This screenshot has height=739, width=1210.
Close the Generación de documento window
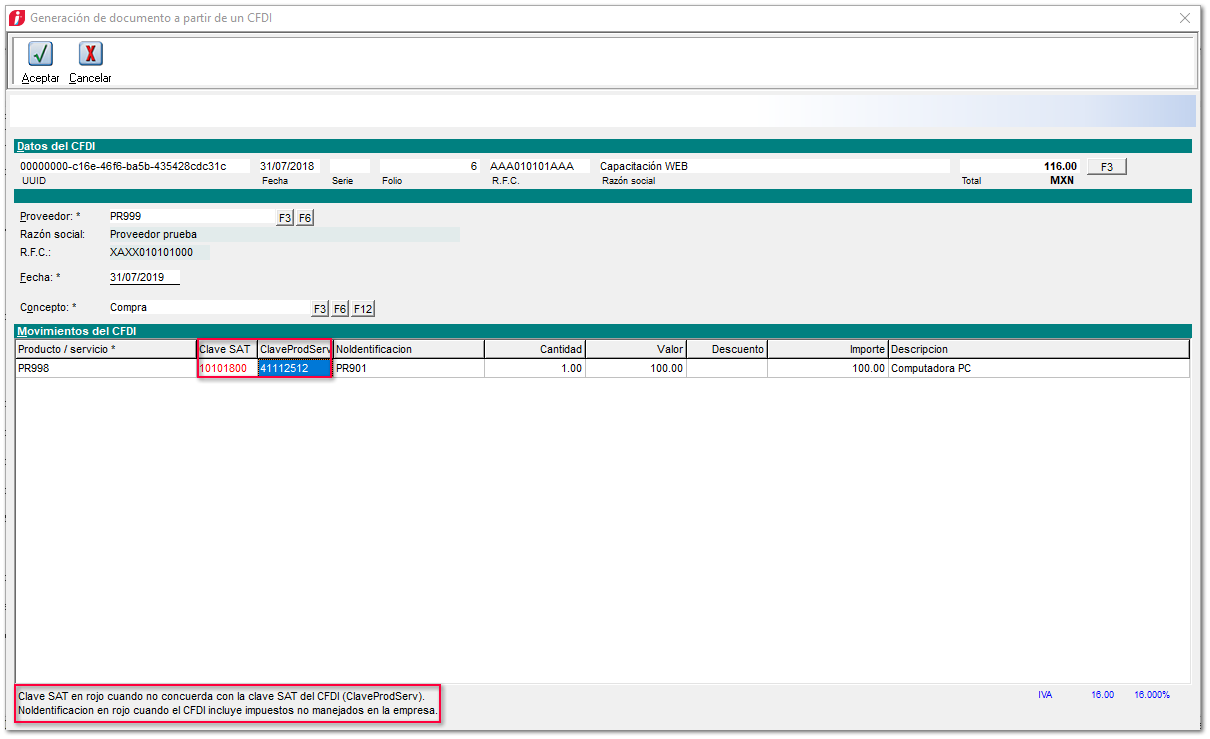pyautogui.click(x=1186, y=18)
